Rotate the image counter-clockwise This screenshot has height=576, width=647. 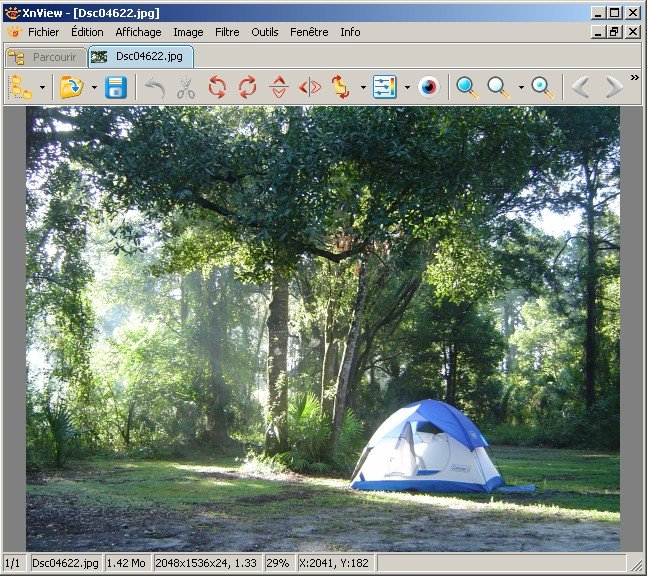coord(217,87)
